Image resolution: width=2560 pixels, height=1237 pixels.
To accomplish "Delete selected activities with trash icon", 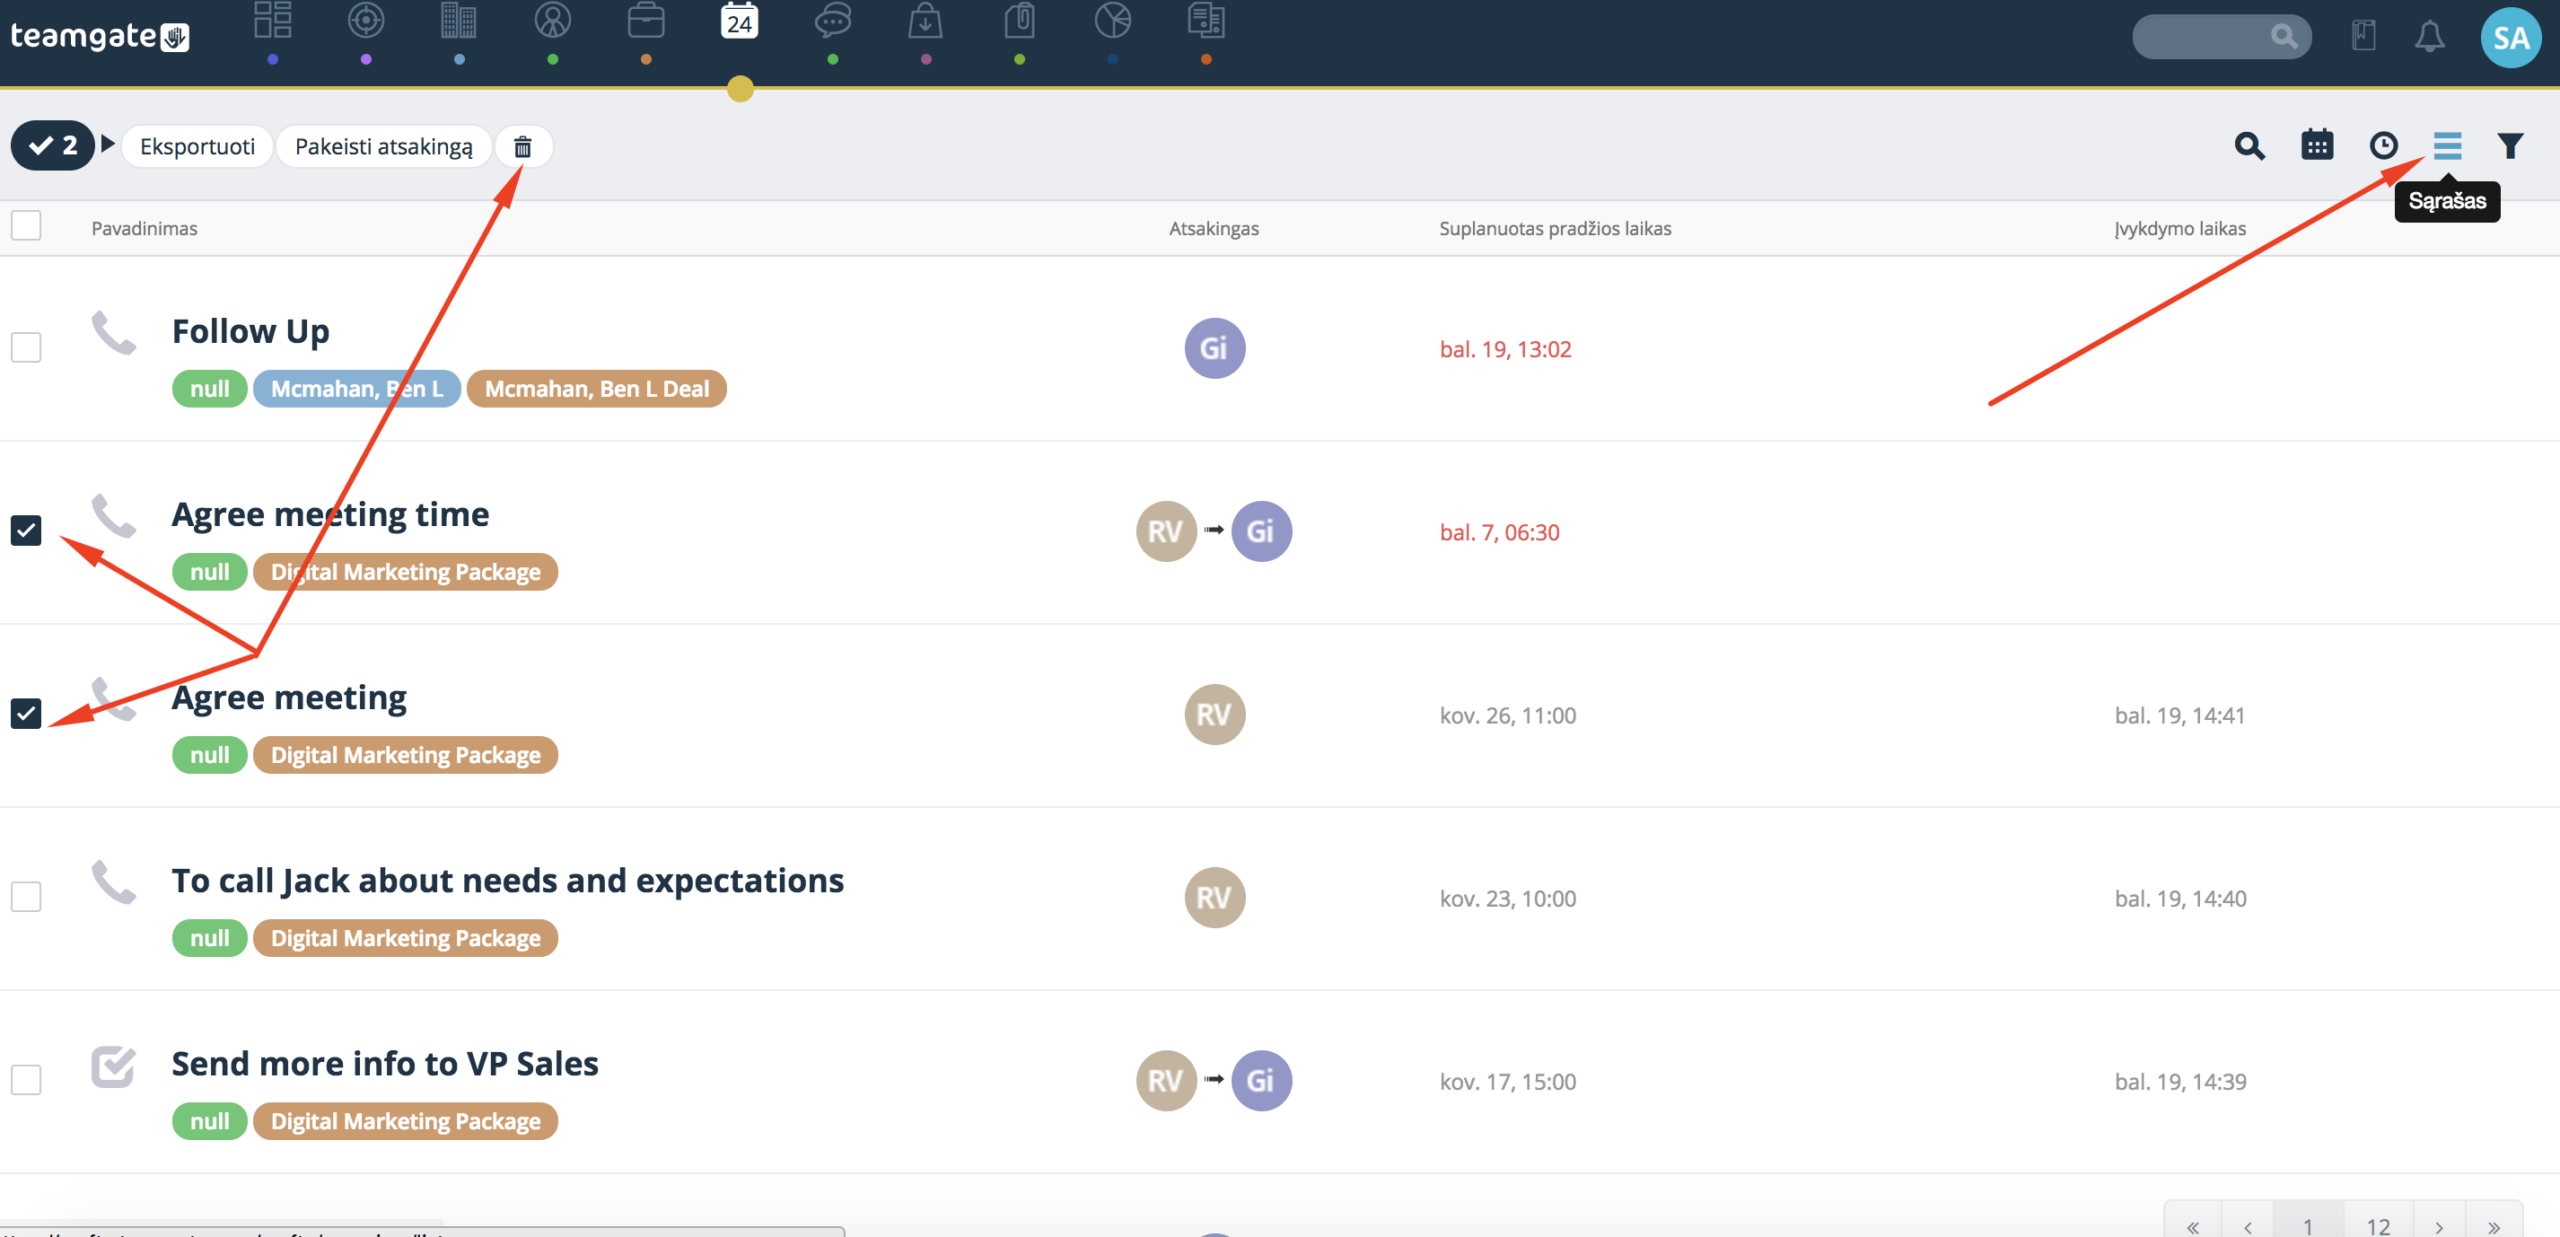I will coord(523,147).
